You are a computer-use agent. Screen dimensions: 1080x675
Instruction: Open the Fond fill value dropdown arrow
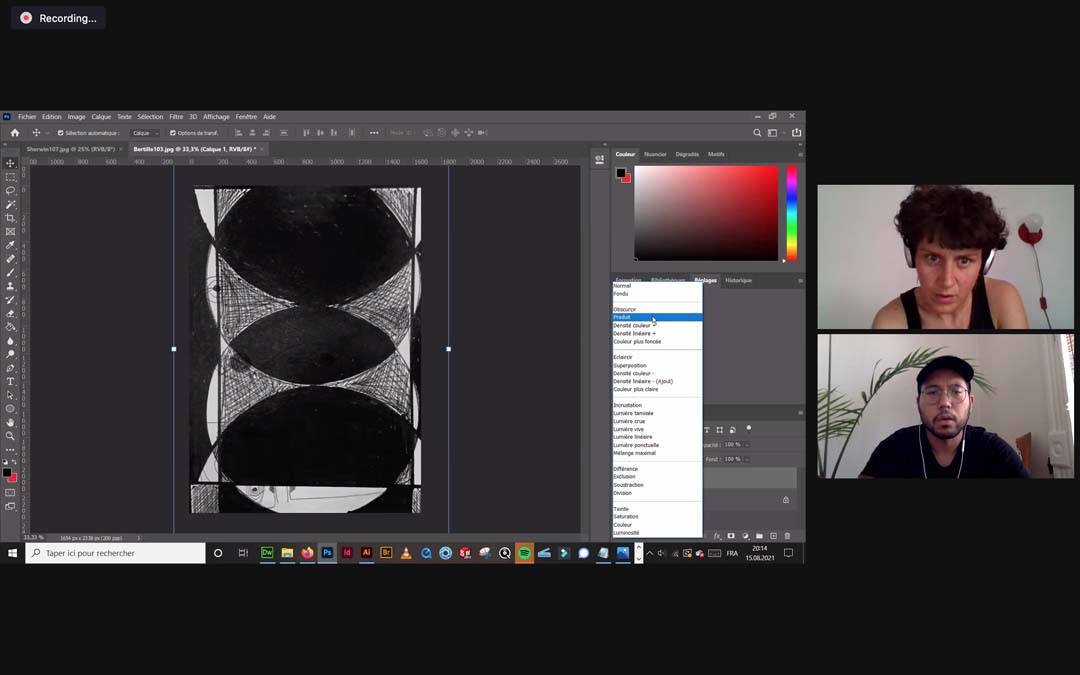click(x=746, y=459)
